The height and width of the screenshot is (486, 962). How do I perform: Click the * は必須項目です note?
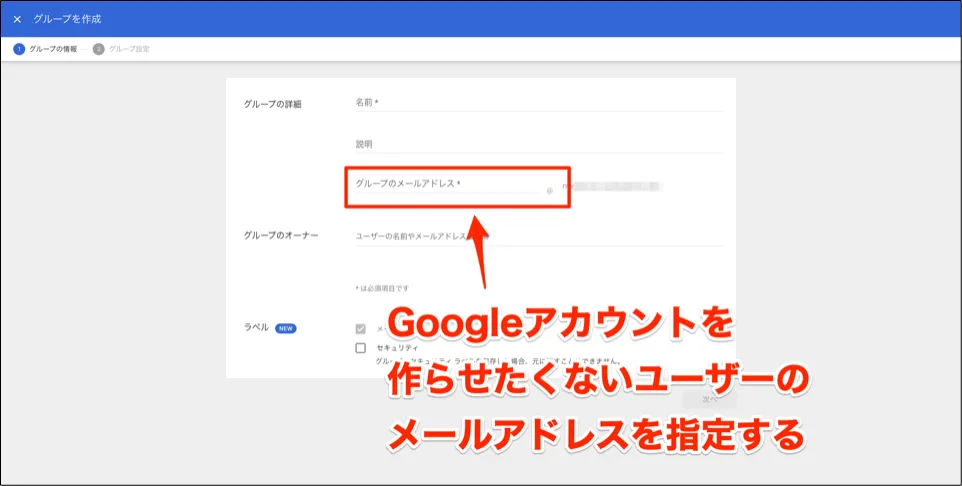[x=382, y=288]
